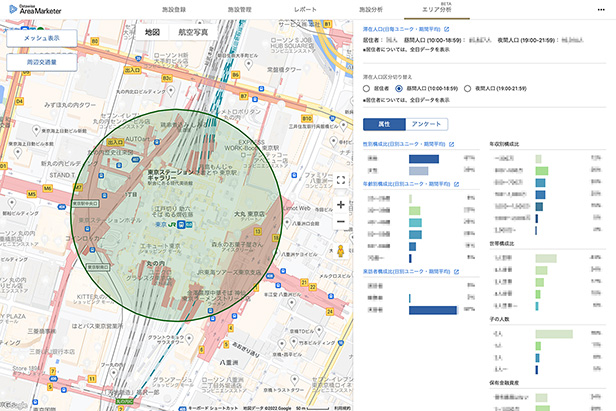Click the AreaMarketer logo
Viewport: 616px width, 411px height.
pos(35,9)
